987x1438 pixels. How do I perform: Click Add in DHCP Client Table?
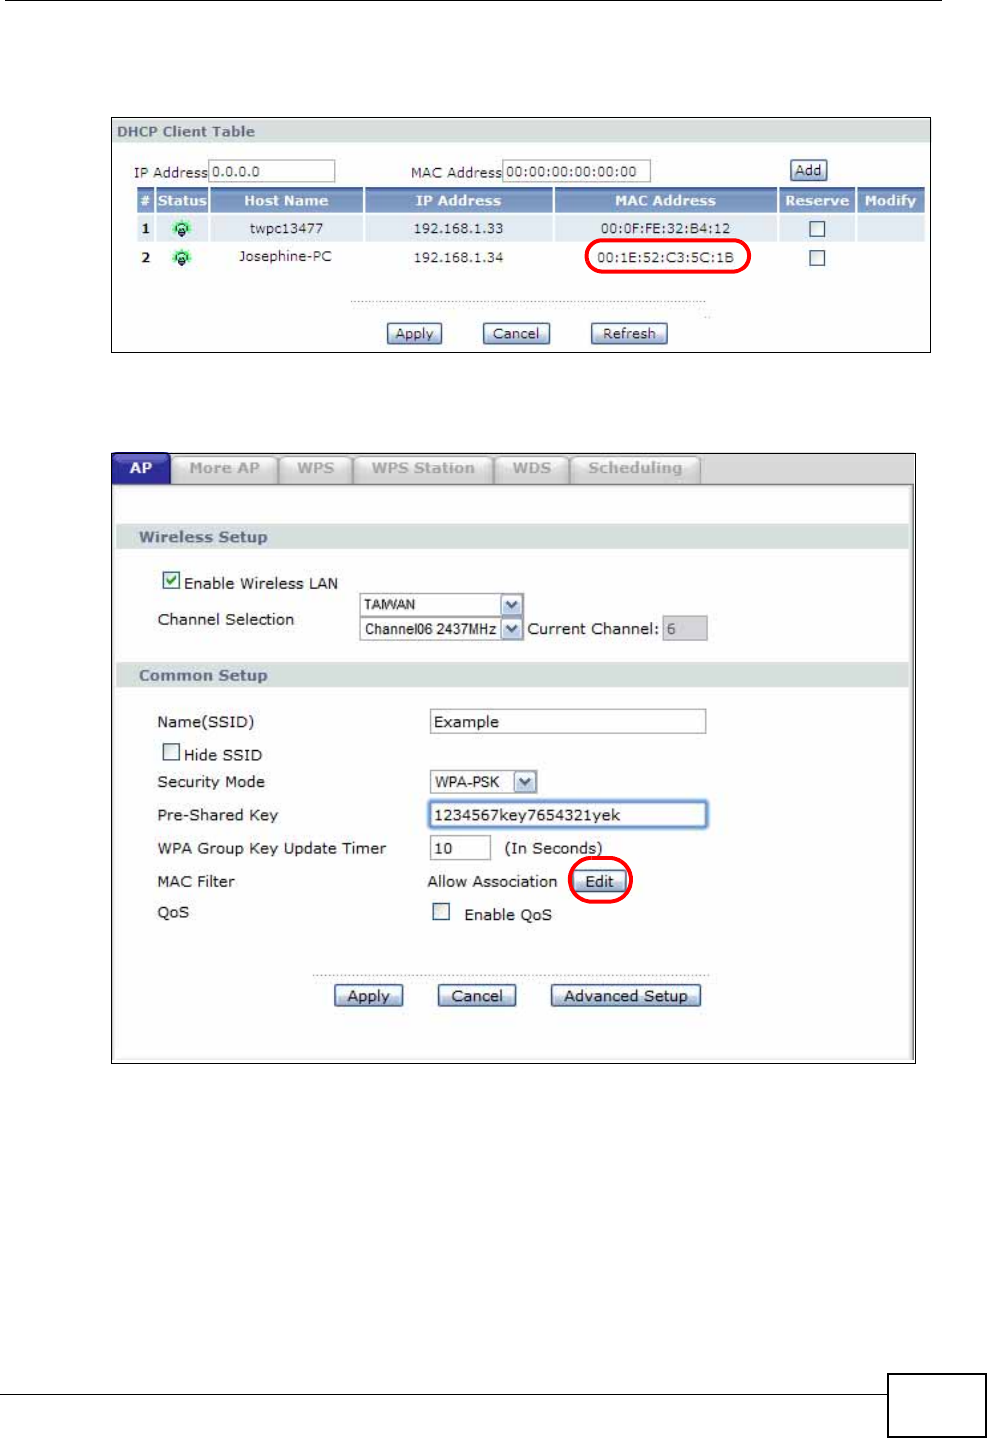(809, 171)
